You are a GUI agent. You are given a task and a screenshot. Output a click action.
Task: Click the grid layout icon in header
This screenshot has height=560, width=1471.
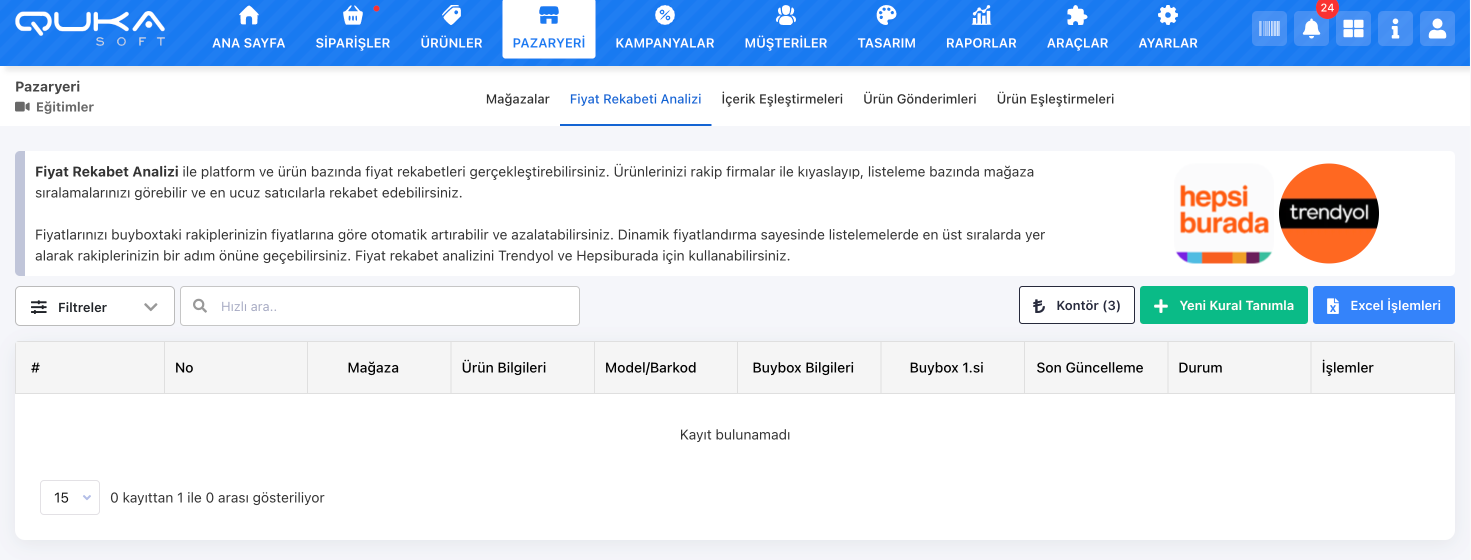1353,29
